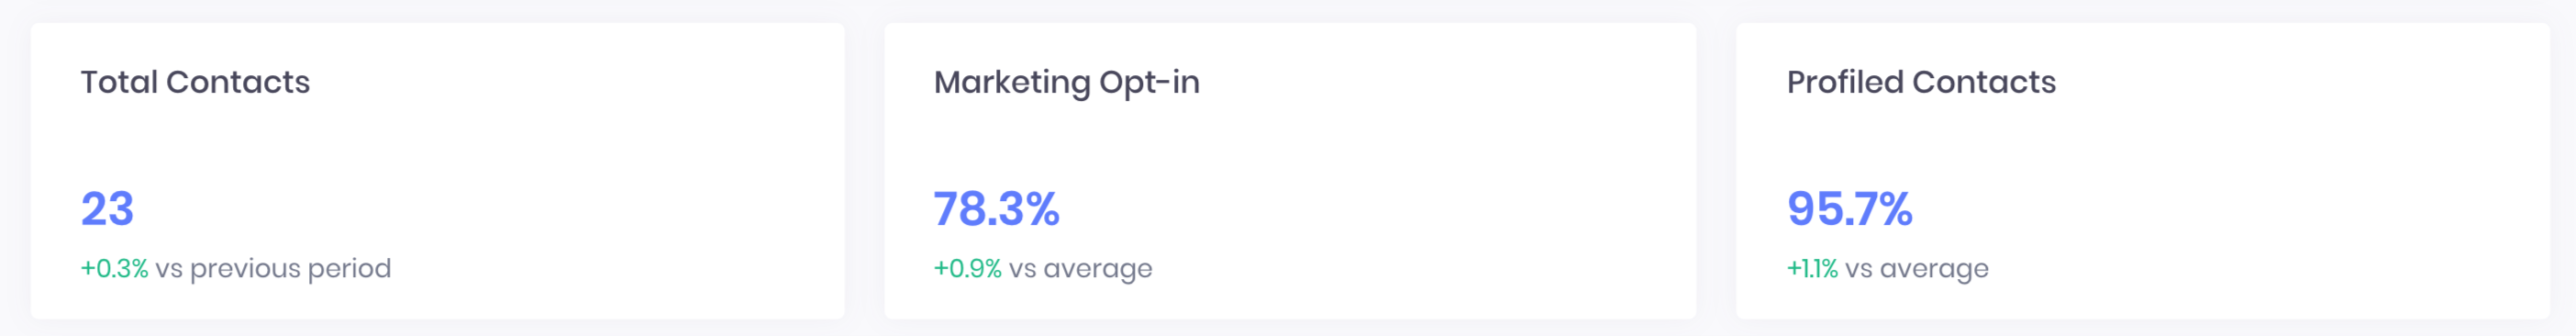The image size is (2576, 336).
Task: Select the 23 total contacts value
Action: click(107, 209)
